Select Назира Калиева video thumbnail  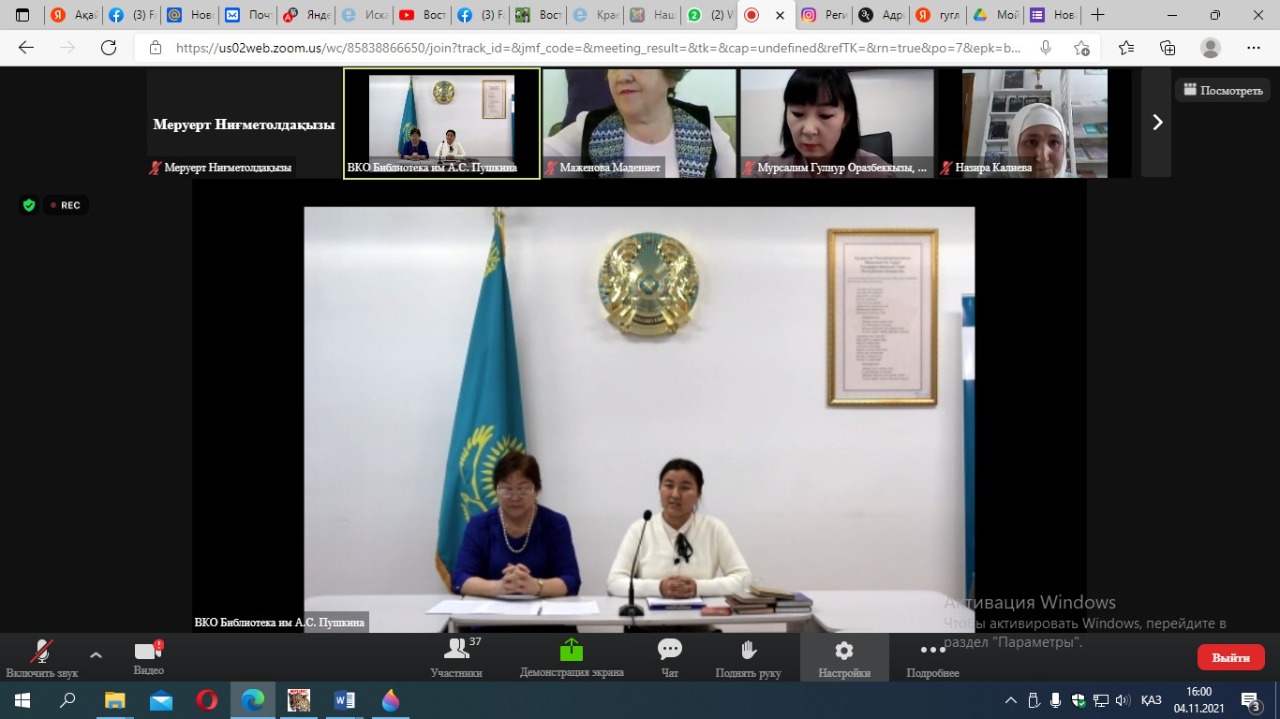click(x=1035, y=123)
